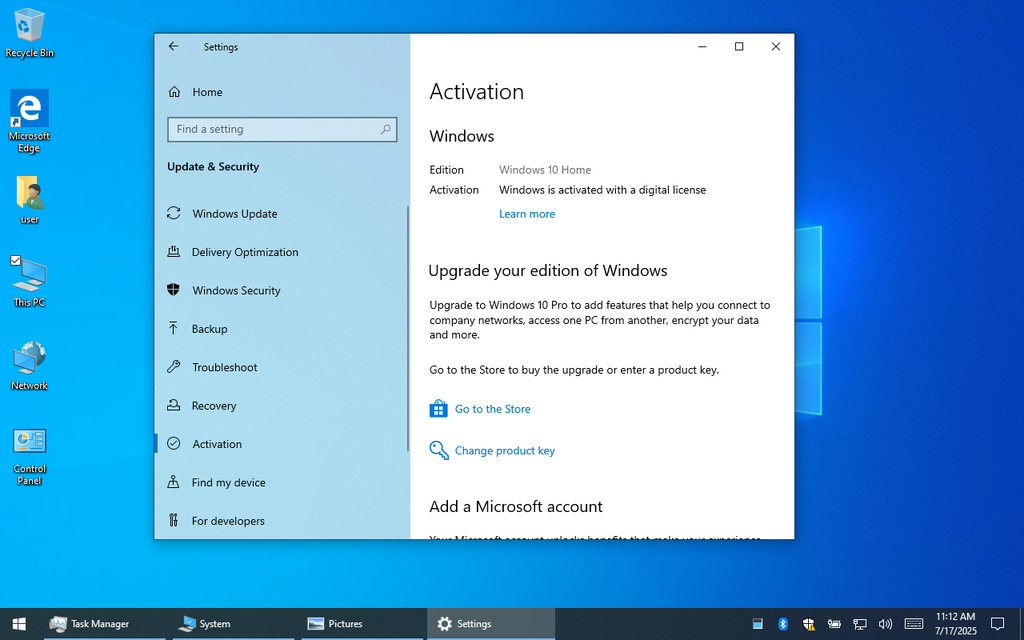Click the Find a setting search box
Viewport: 1024px width, 640px height.
click(275, 129)
